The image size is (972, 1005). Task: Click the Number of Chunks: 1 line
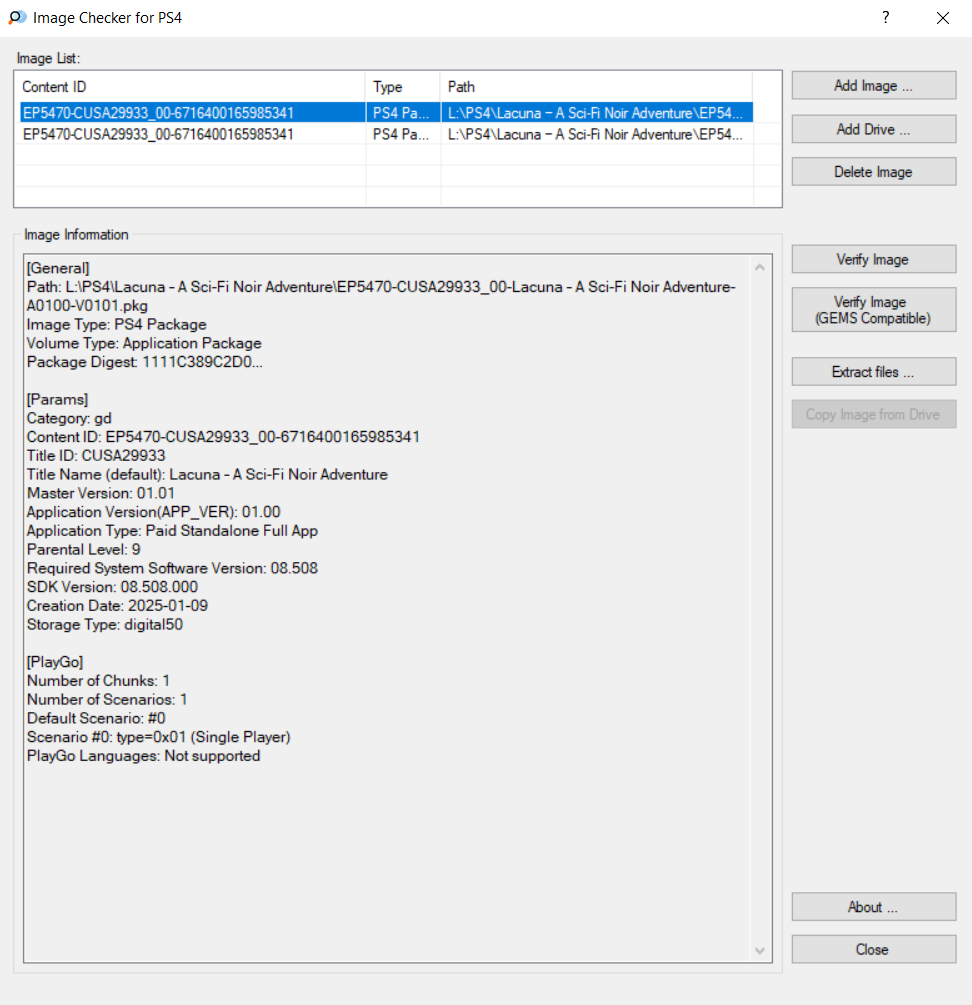pyautogui.click(x=99, y=680)
